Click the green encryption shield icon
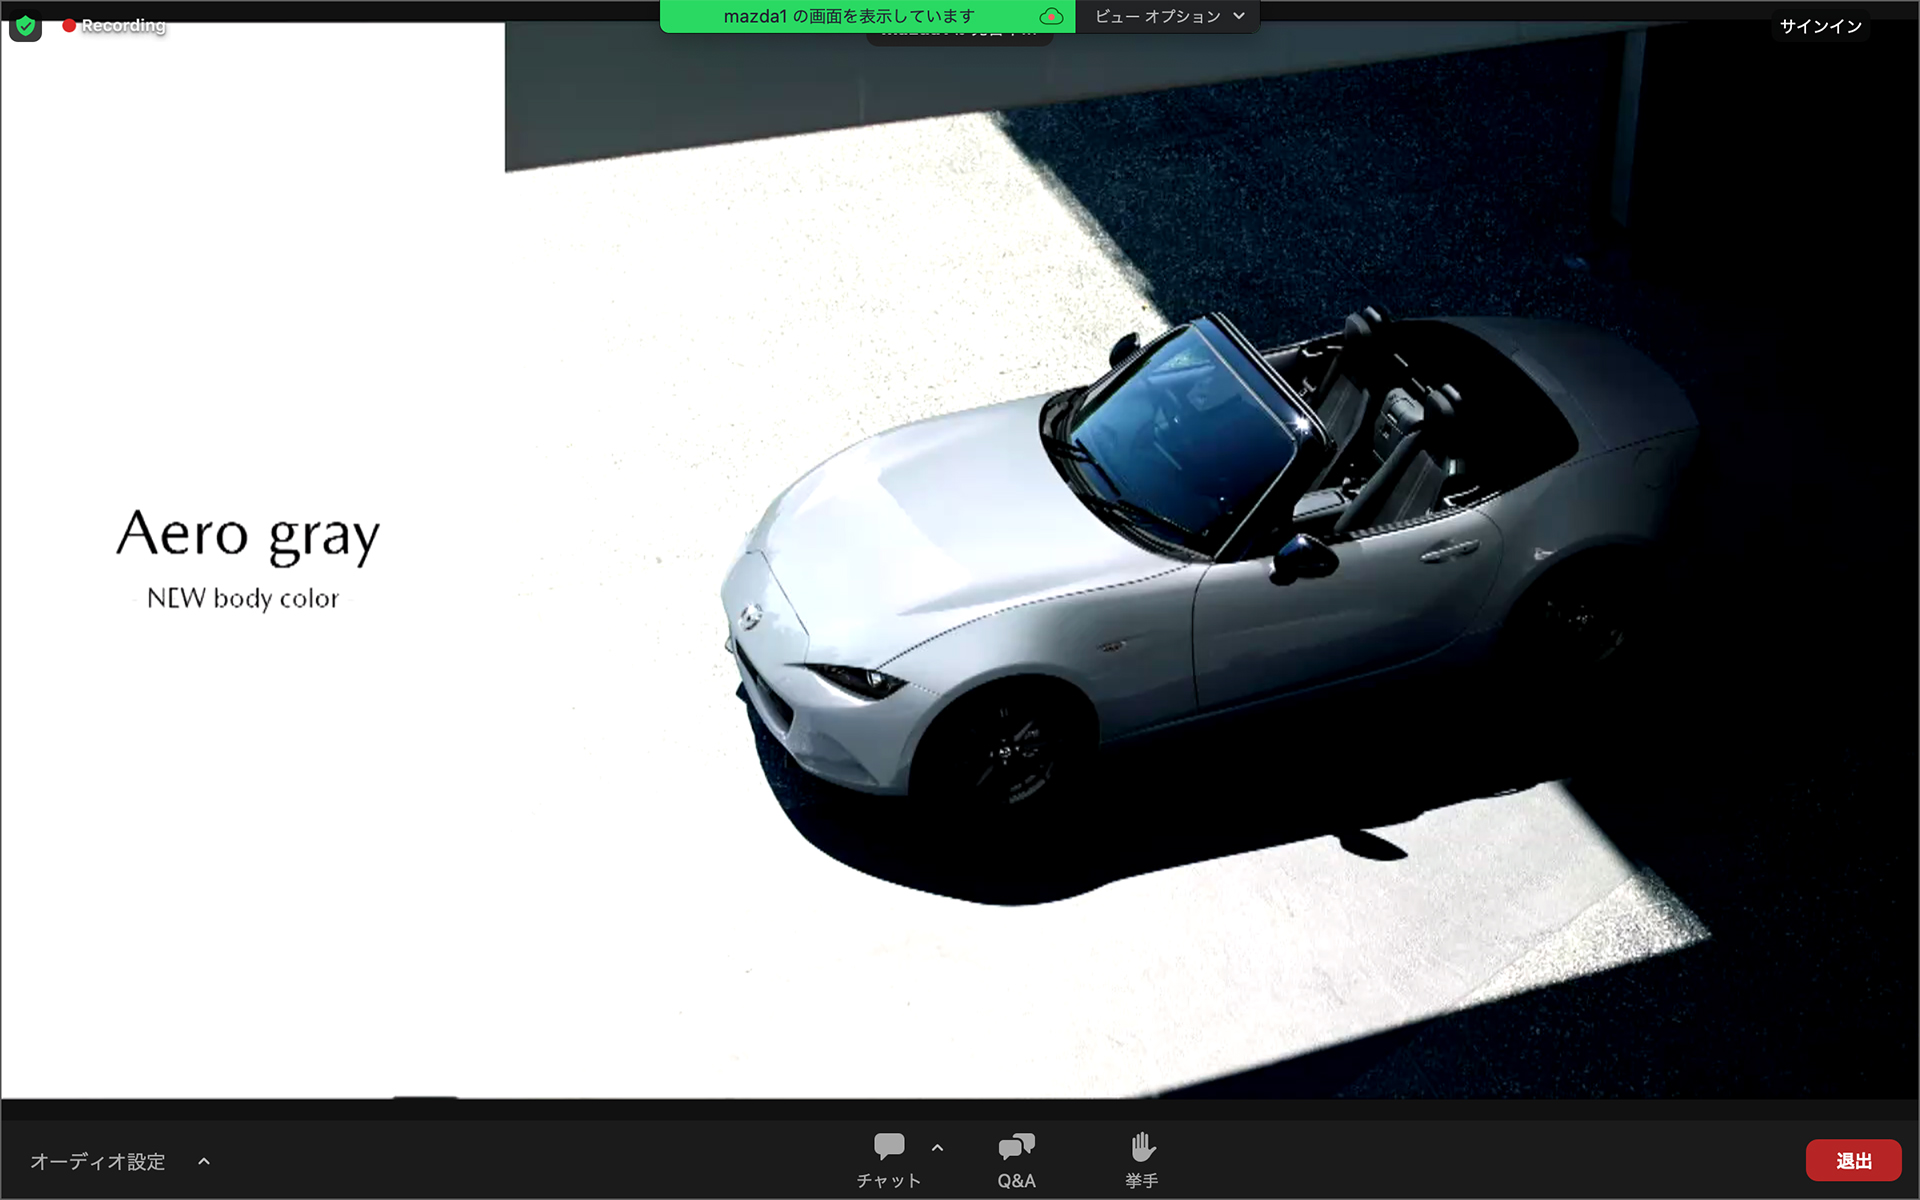This screenshot has width=1920, height=1200. pos(26,25)
